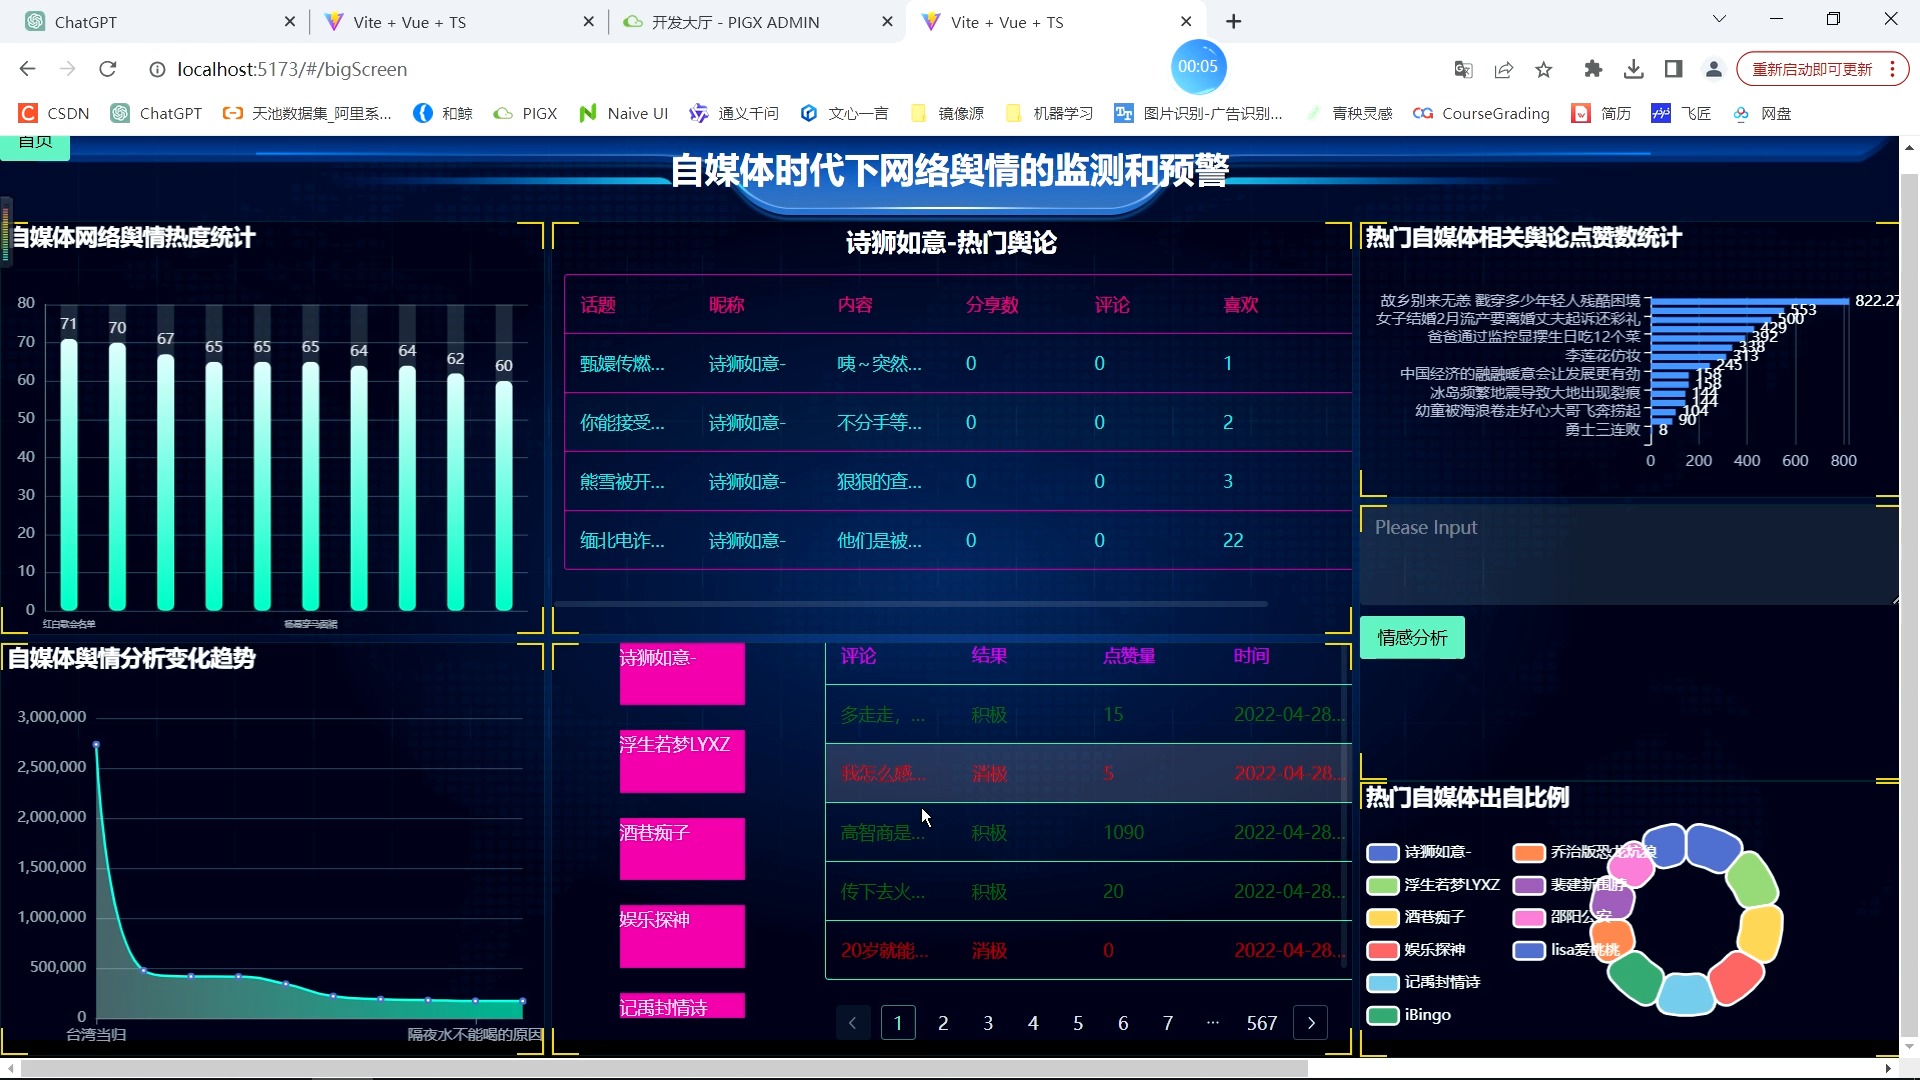Screen dimensions: 1920x1080
Task: Open the 天池数据集 bookmark
Action: pyautogui.click(x=307, y=113)
